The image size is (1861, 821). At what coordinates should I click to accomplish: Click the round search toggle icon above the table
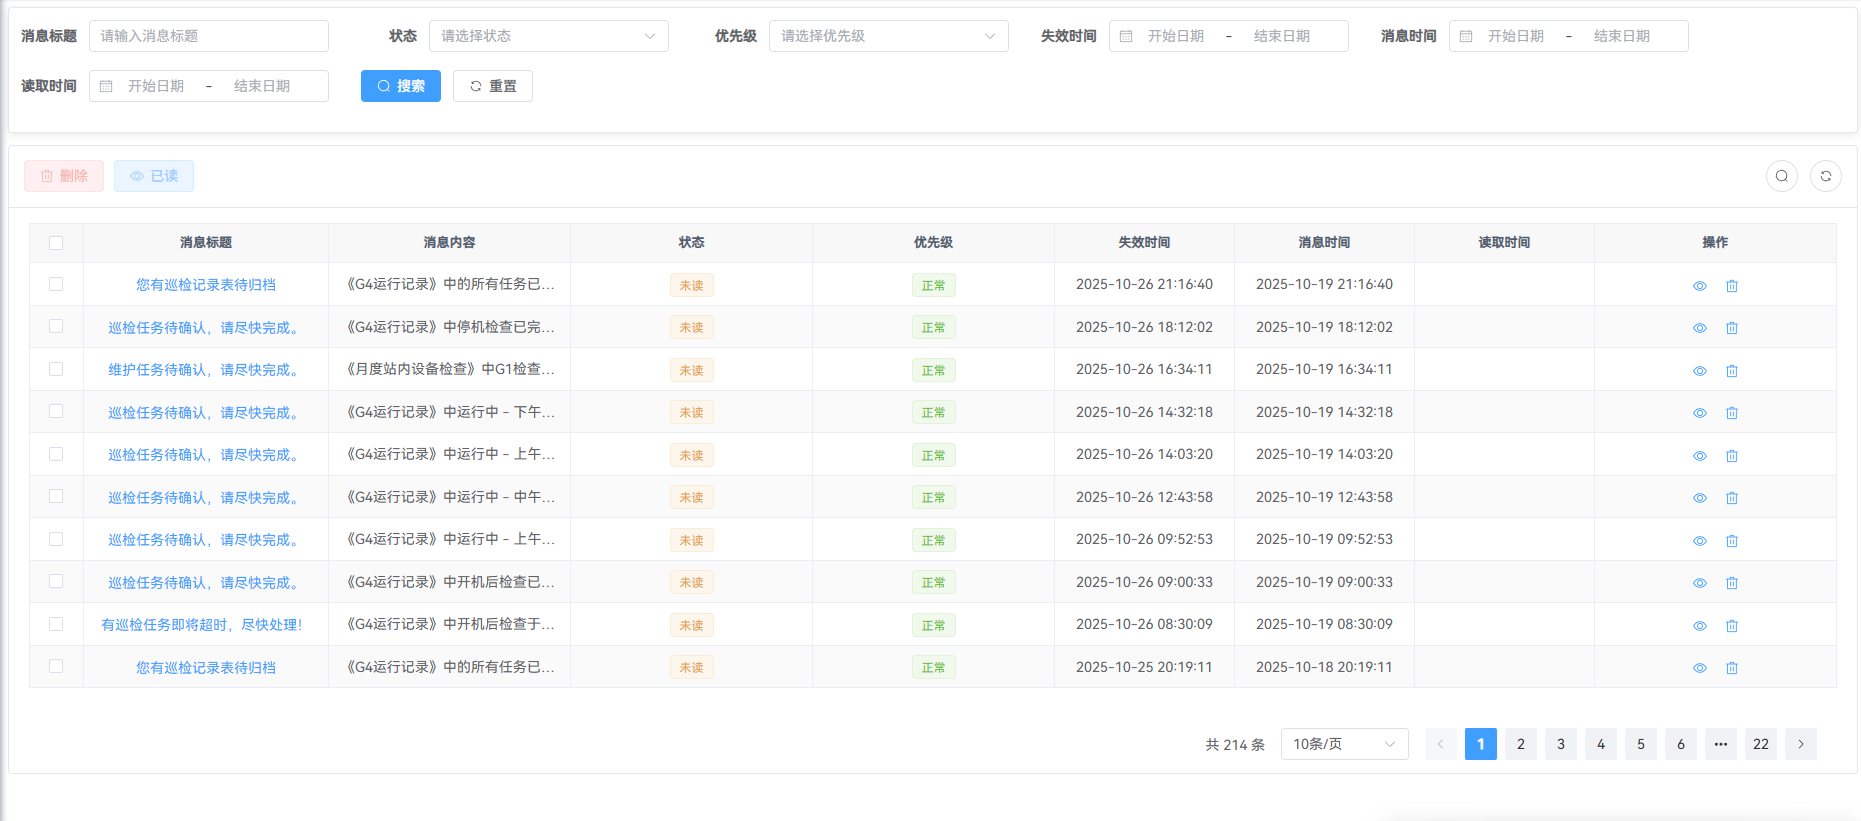(1781, 176)
